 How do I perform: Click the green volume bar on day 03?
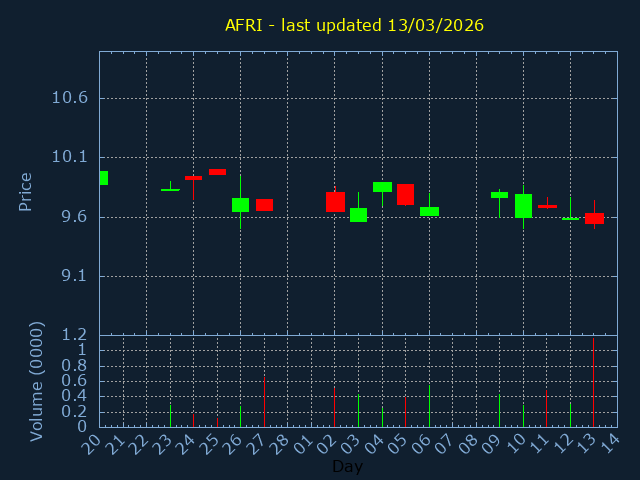pyautogui.click(x=358, y=411)
